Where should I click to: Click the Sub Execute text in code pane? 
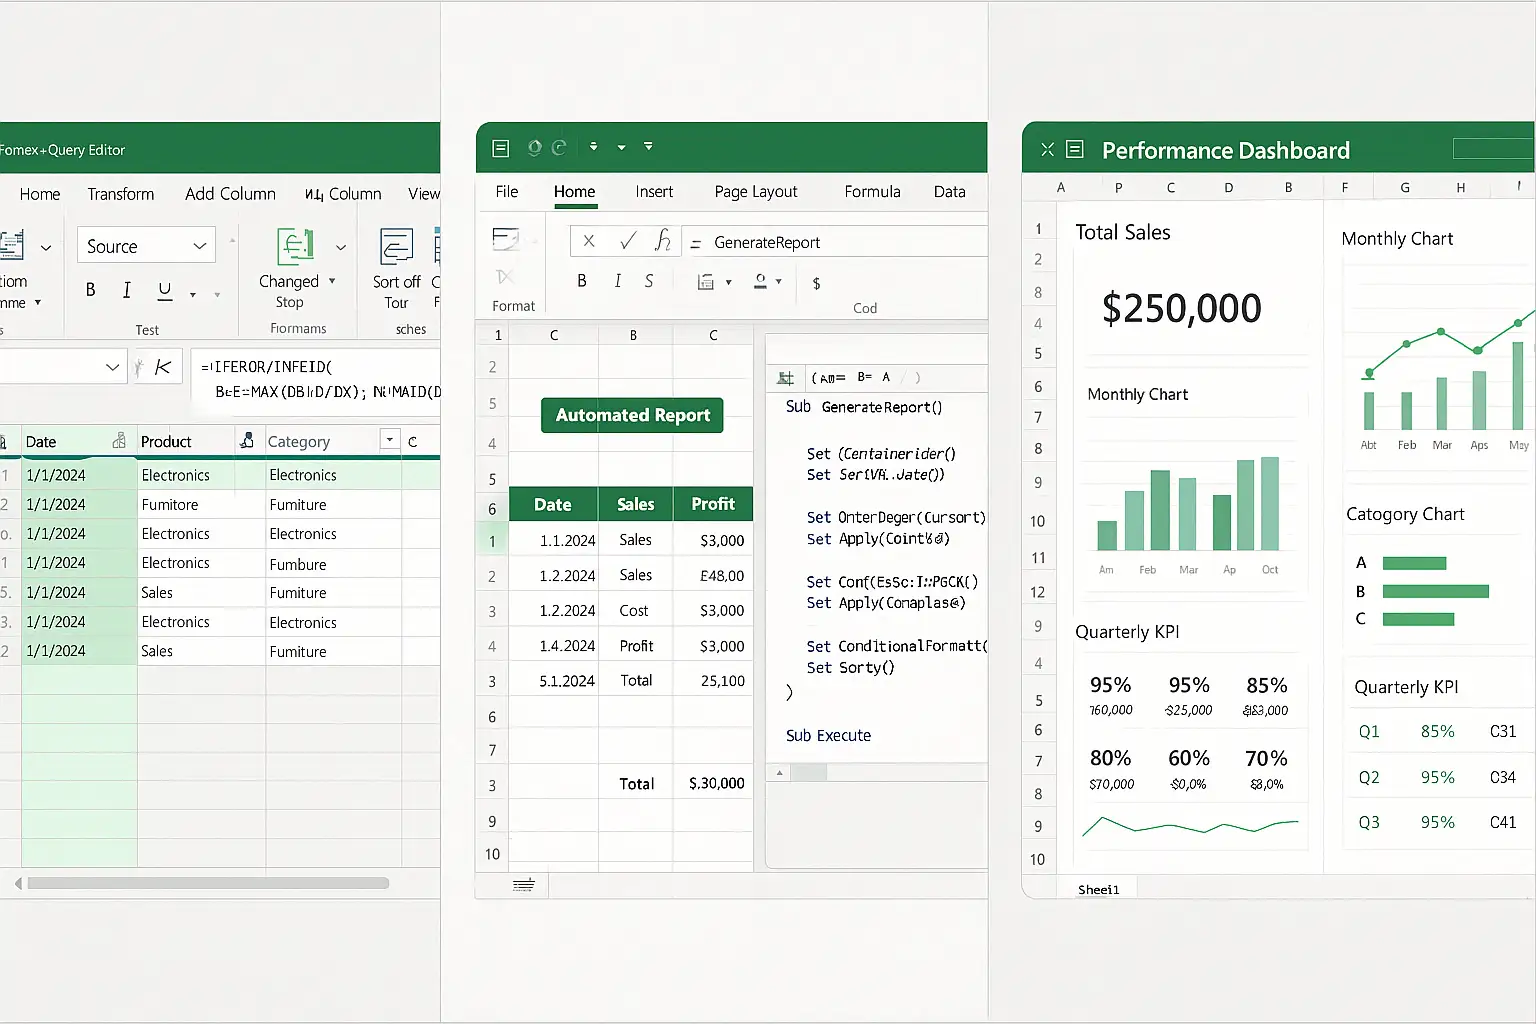point(828,736)
